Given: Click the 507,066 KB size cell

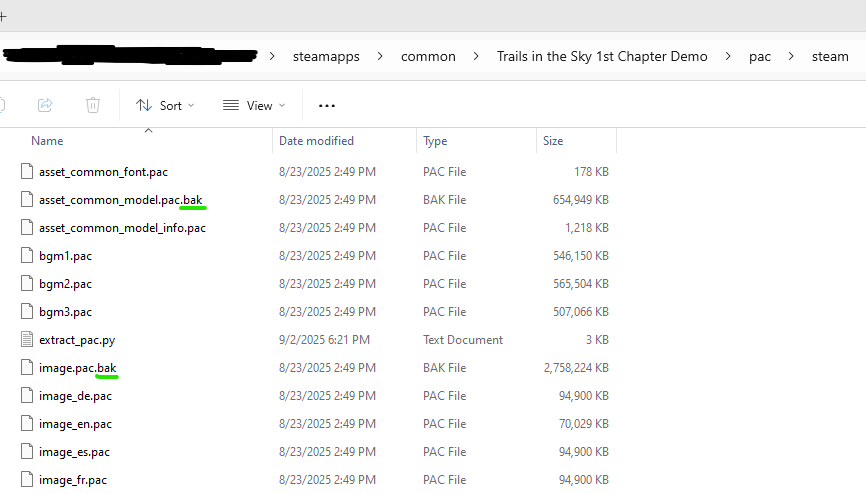Looking at the screenshot, I should pyautogui.click(x=581, y=312).
